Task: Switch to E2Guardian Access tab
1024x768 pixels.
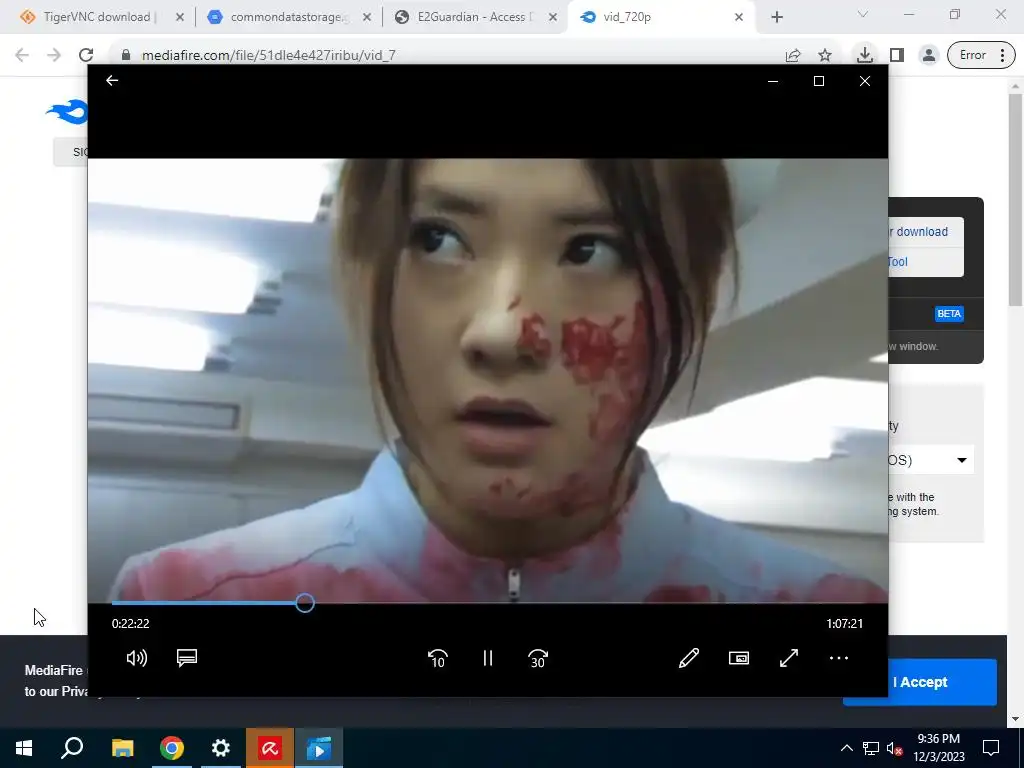Action: coord(475,17)
